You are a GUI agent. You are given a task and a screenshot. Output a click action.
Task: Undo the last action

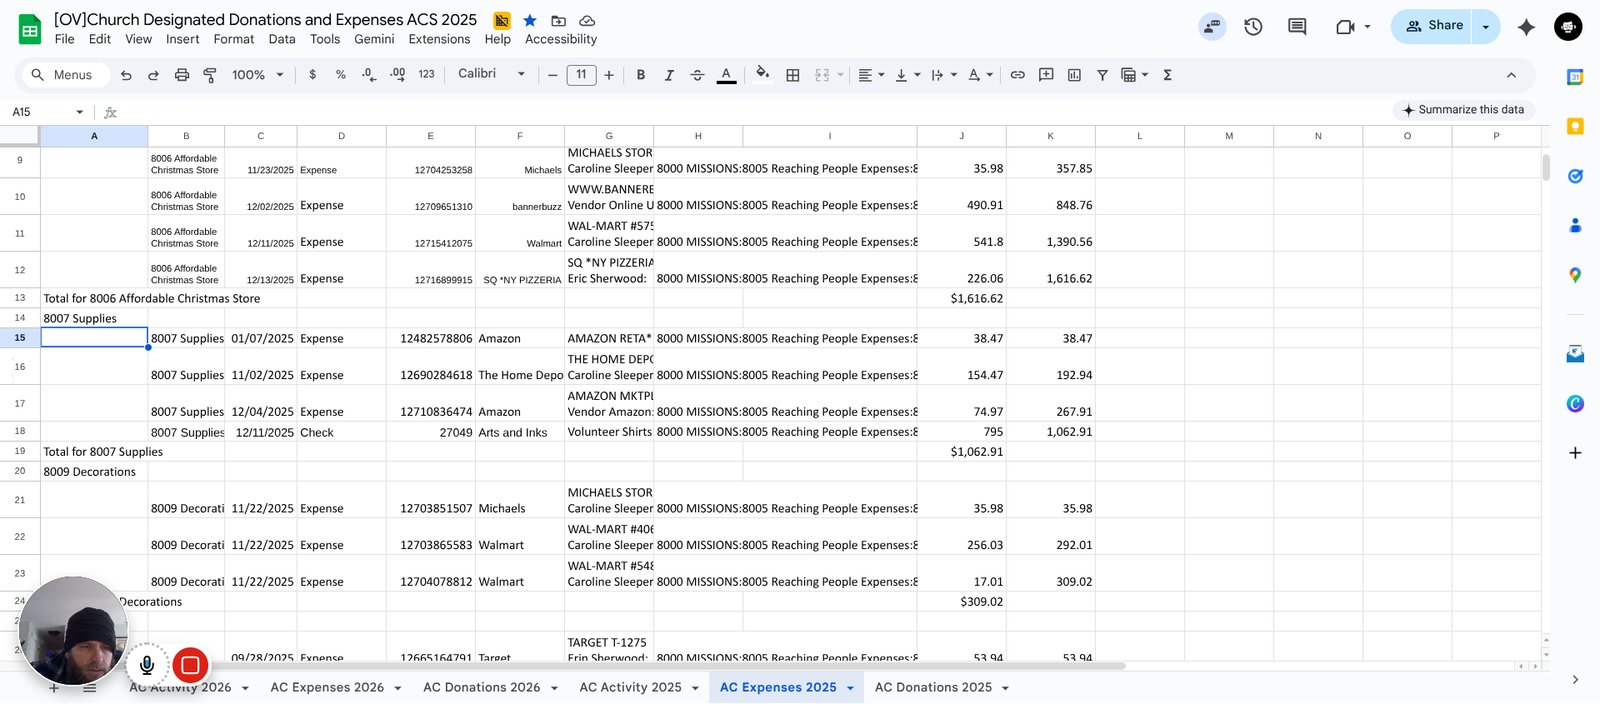(x=126, y=75)
